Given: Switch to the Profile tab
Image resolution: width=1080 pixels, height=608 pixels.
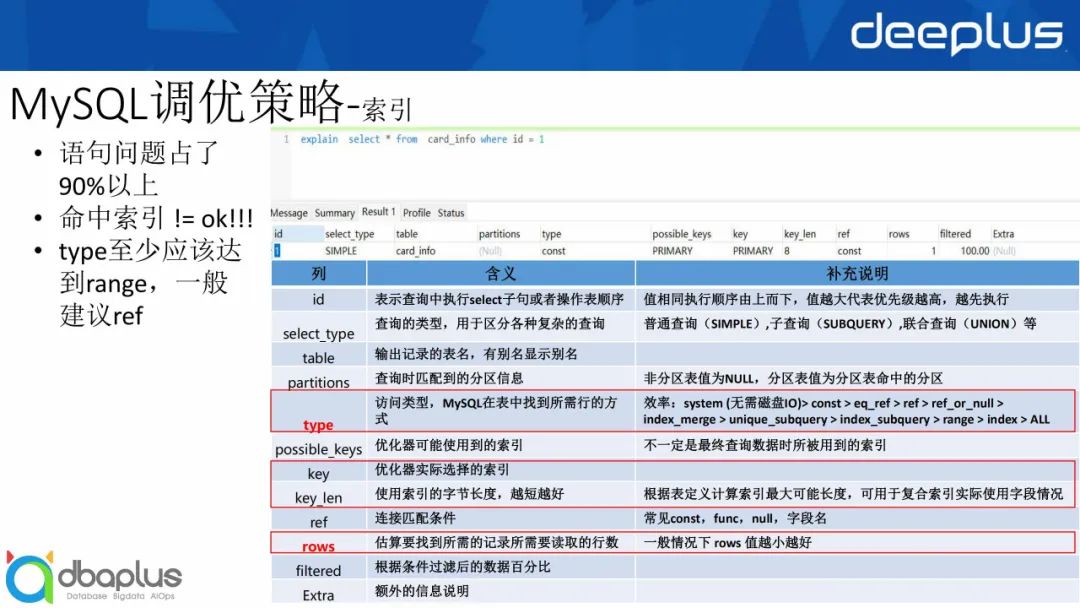Looking at the screenshot, I should 417,213.
